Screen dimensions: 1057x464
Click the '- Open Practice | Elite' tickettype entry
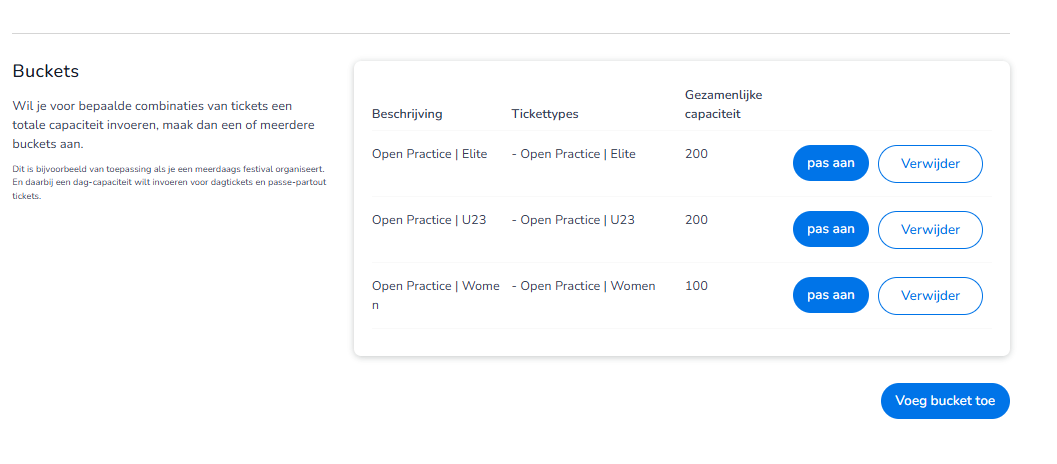click(x=573, y=154)
